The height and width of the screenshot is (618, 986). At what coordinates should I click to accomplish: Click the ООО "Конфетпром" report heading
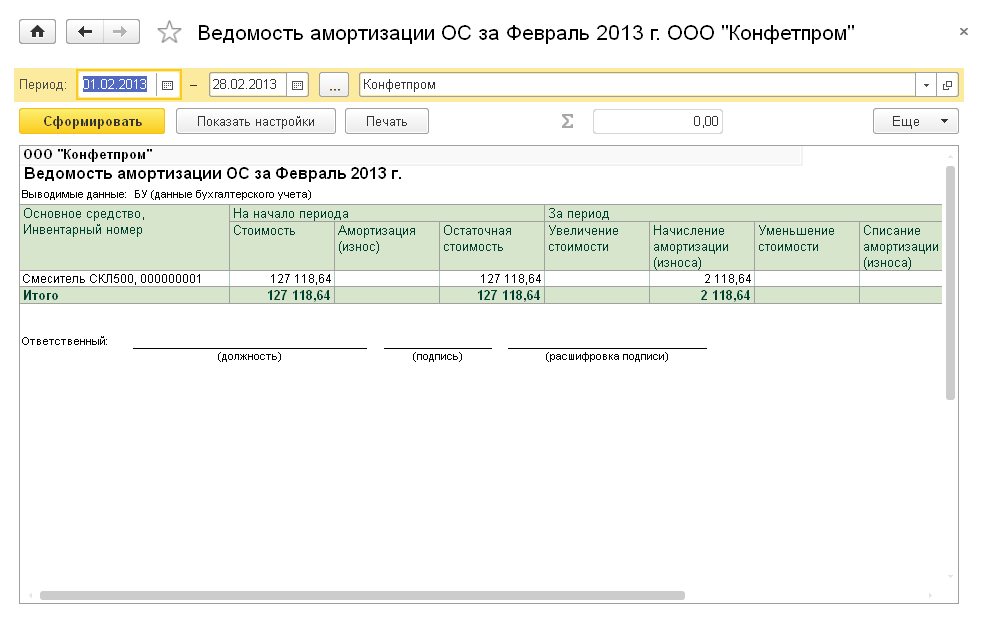(x=88, y=155)
